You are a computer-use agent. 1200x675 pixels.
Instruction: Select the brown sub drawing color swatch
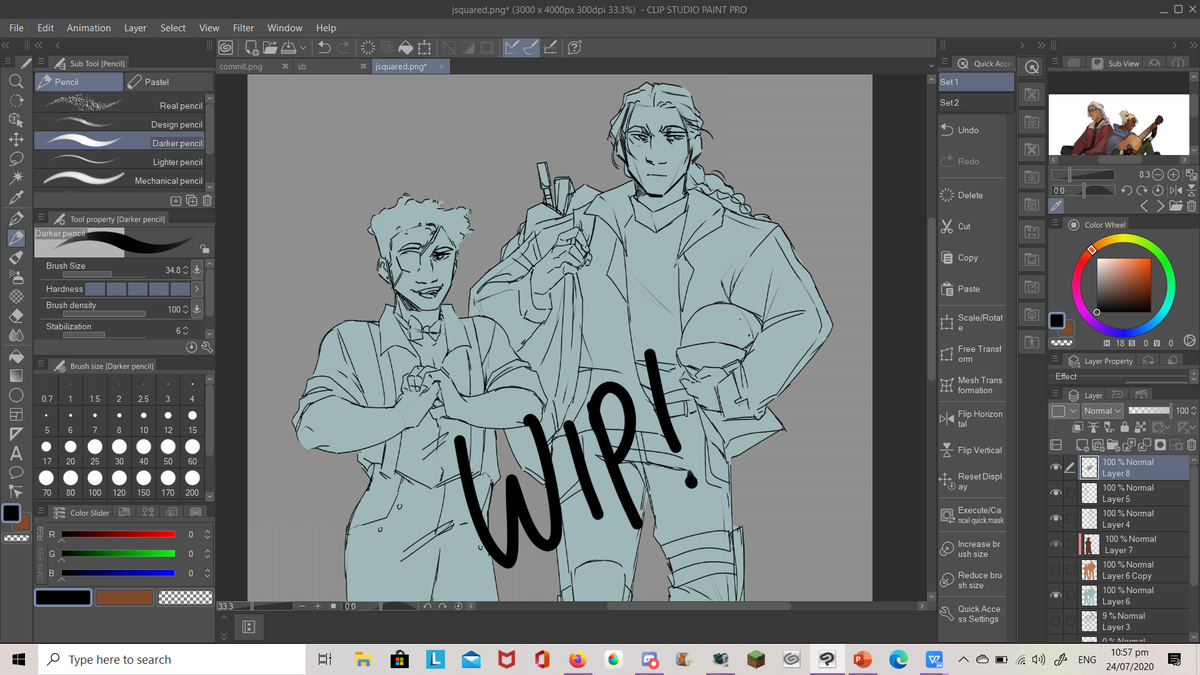coord(125,597)
